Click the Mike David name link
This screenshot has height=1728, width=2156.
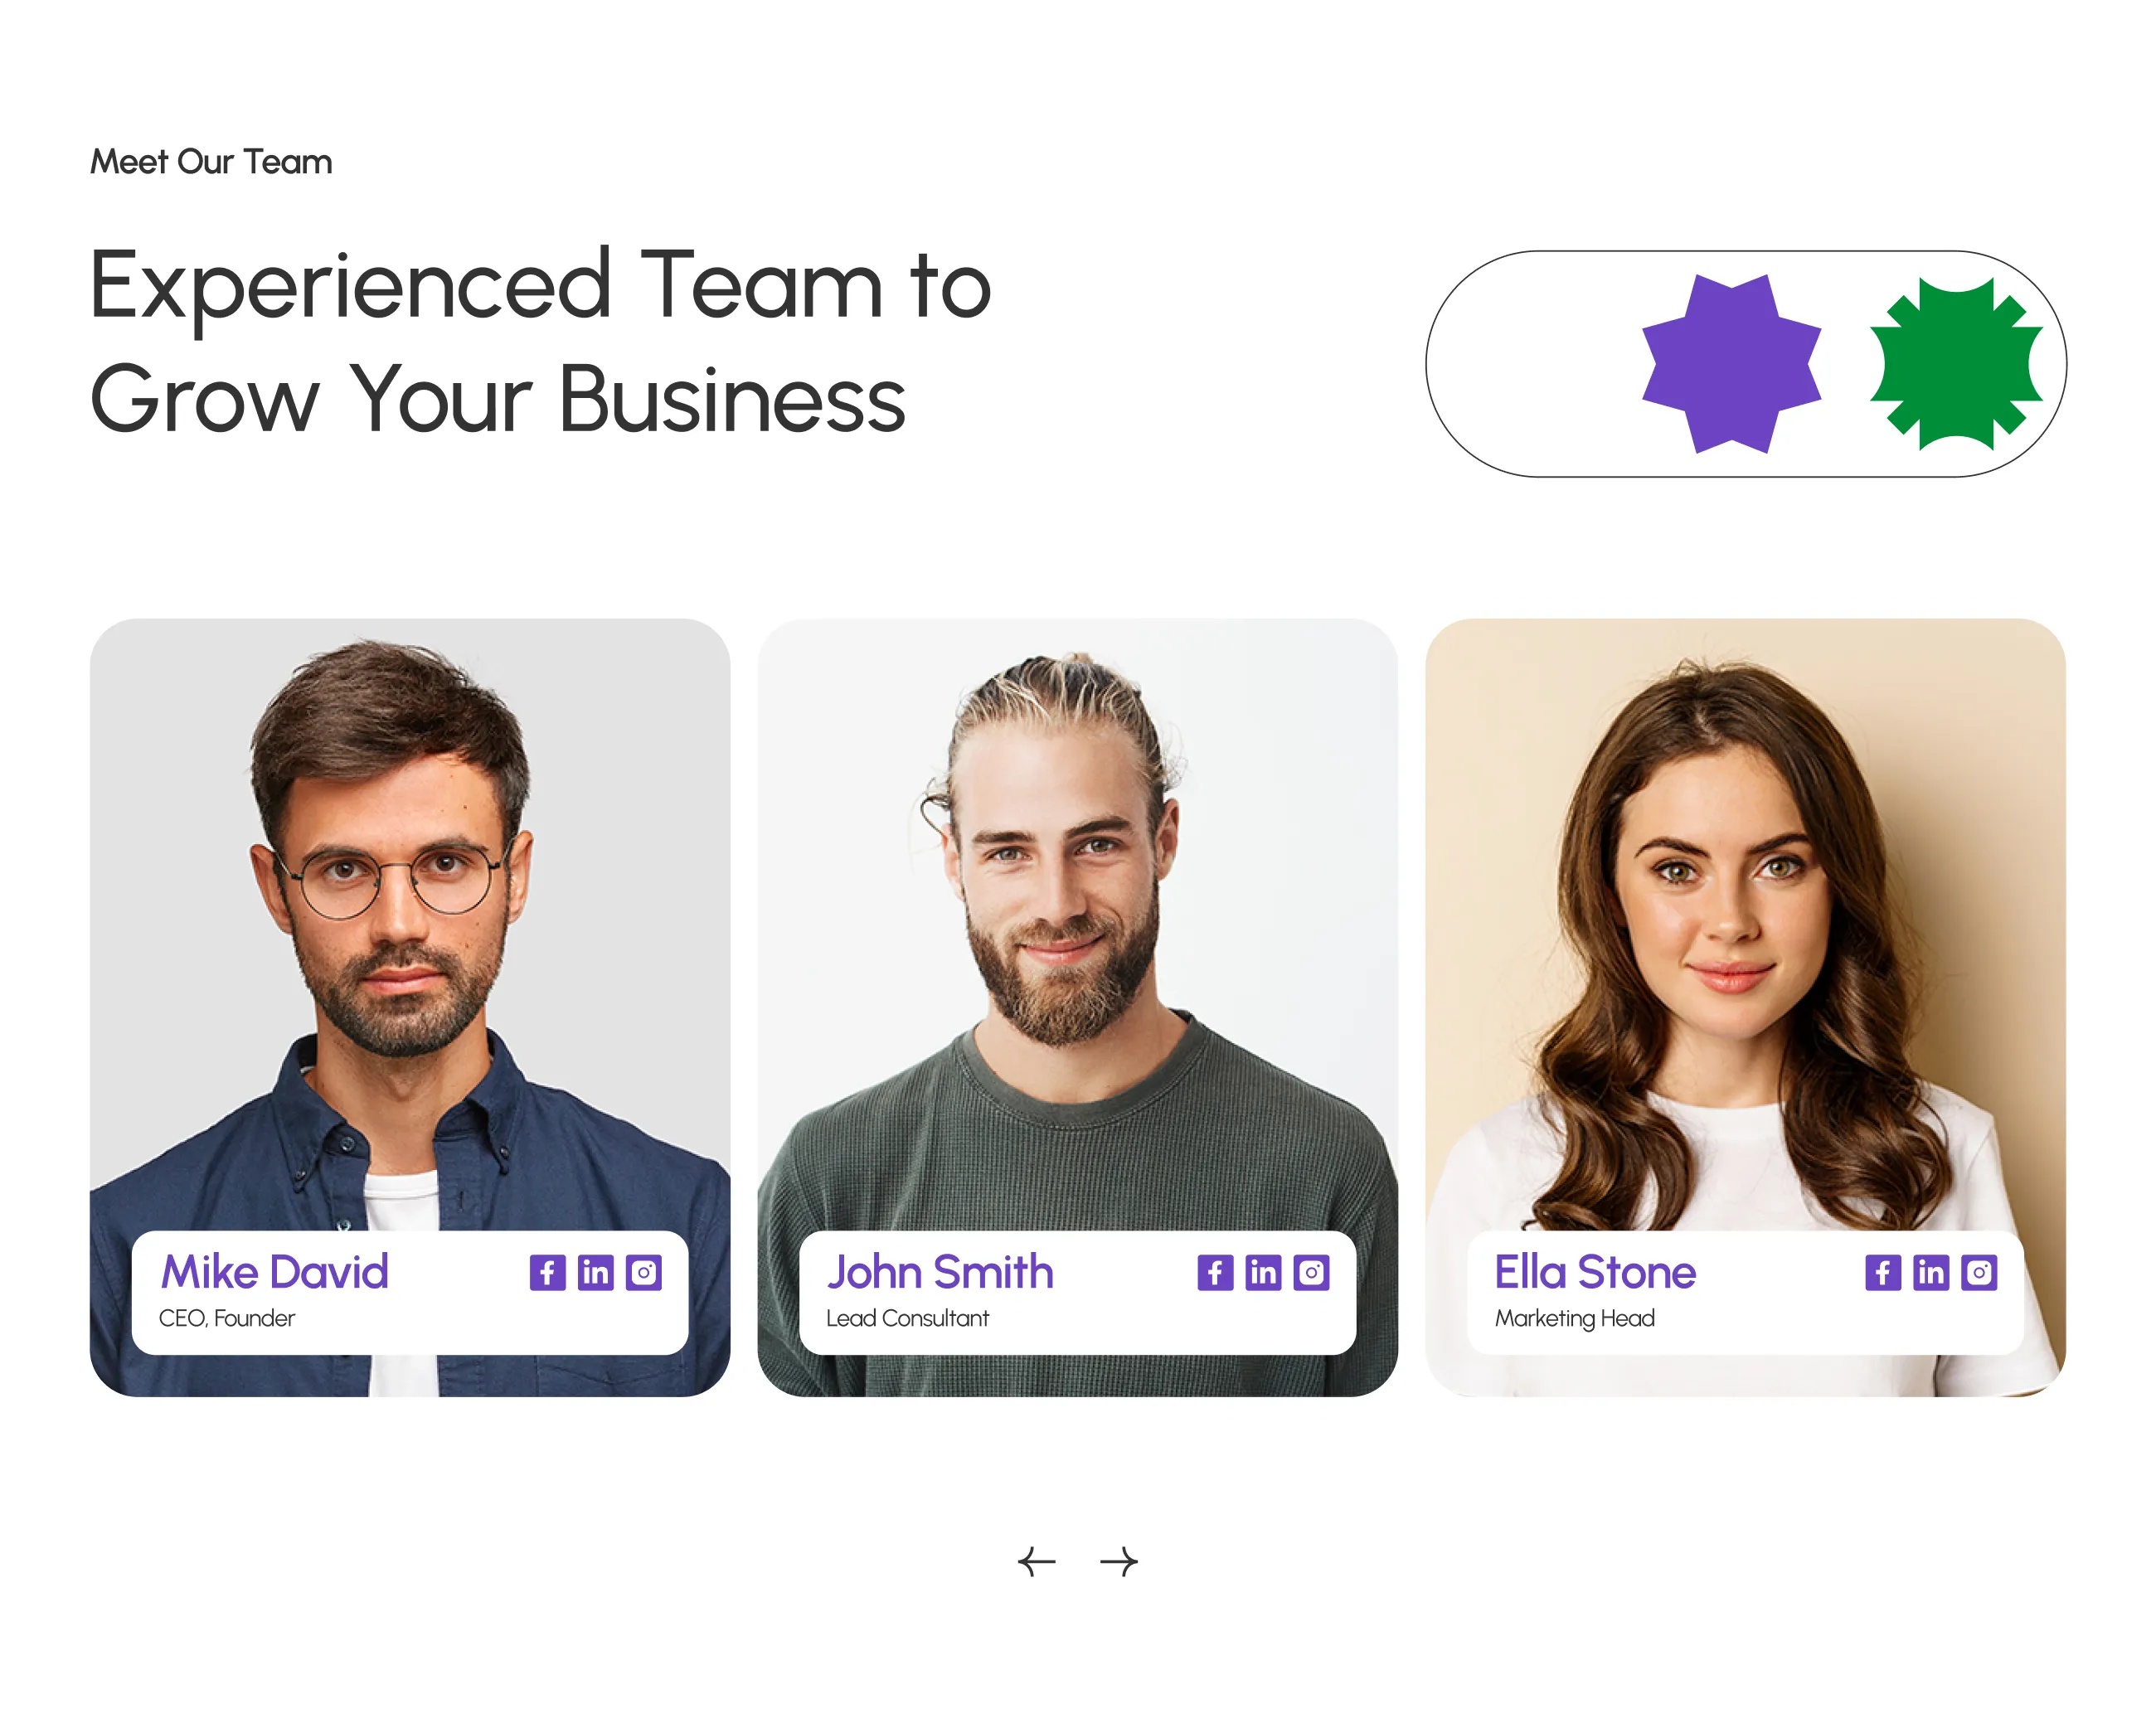pyautogui.click(x=274, y=1272)
